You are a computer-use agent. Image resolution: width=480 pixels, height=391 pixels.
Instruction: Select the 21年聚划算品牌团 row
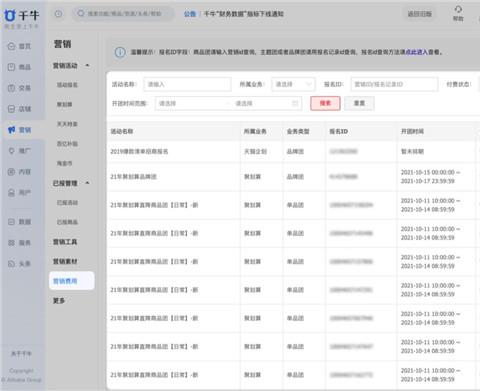293,177
